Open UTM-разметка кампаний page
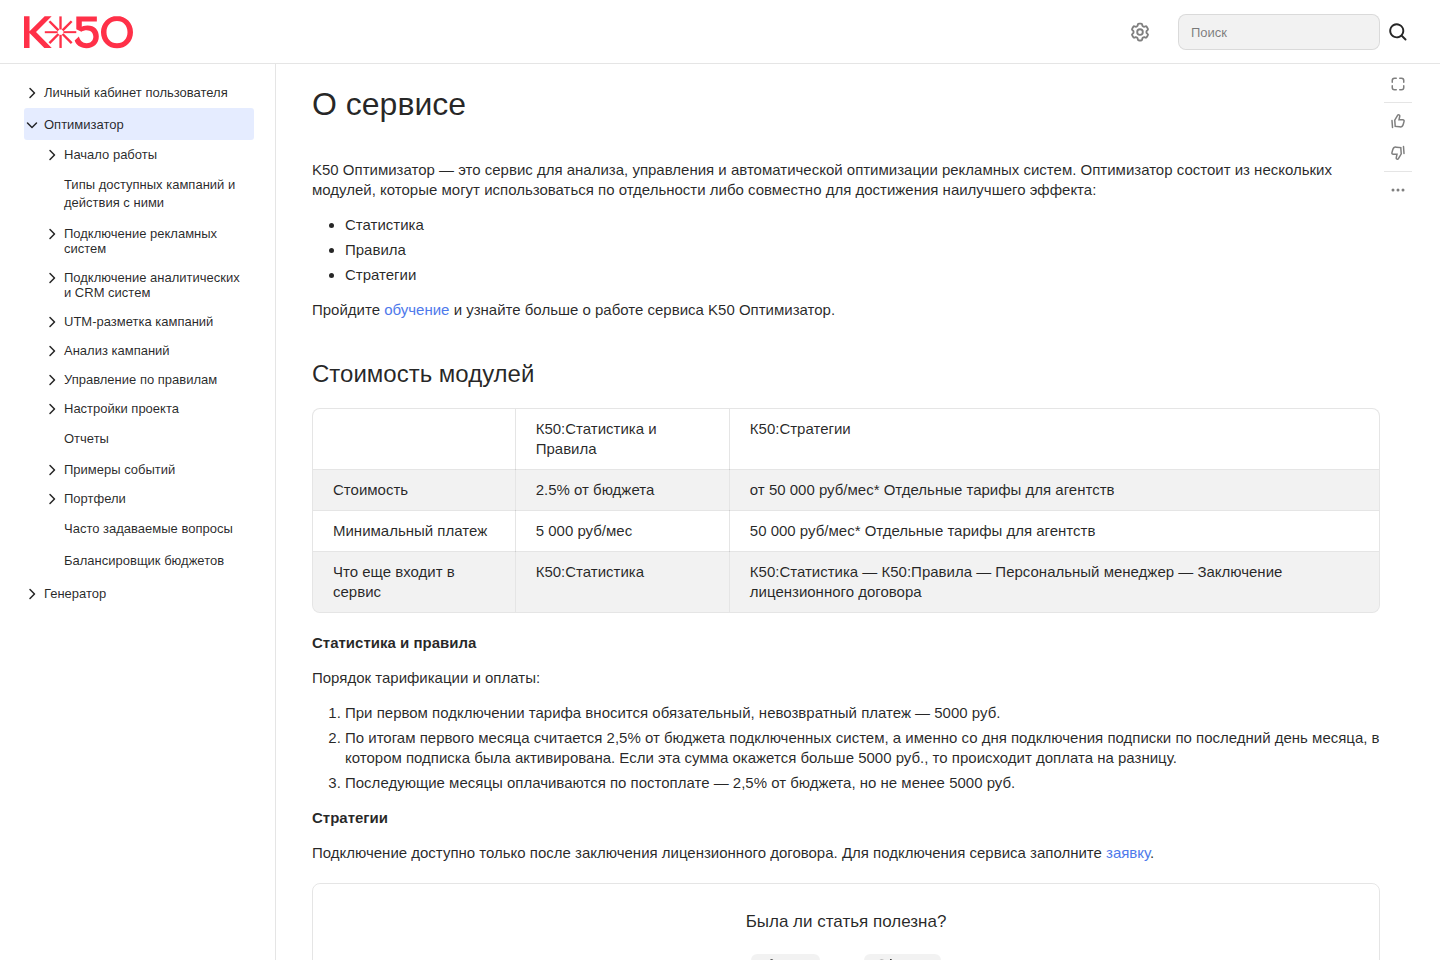 [138, 322]
